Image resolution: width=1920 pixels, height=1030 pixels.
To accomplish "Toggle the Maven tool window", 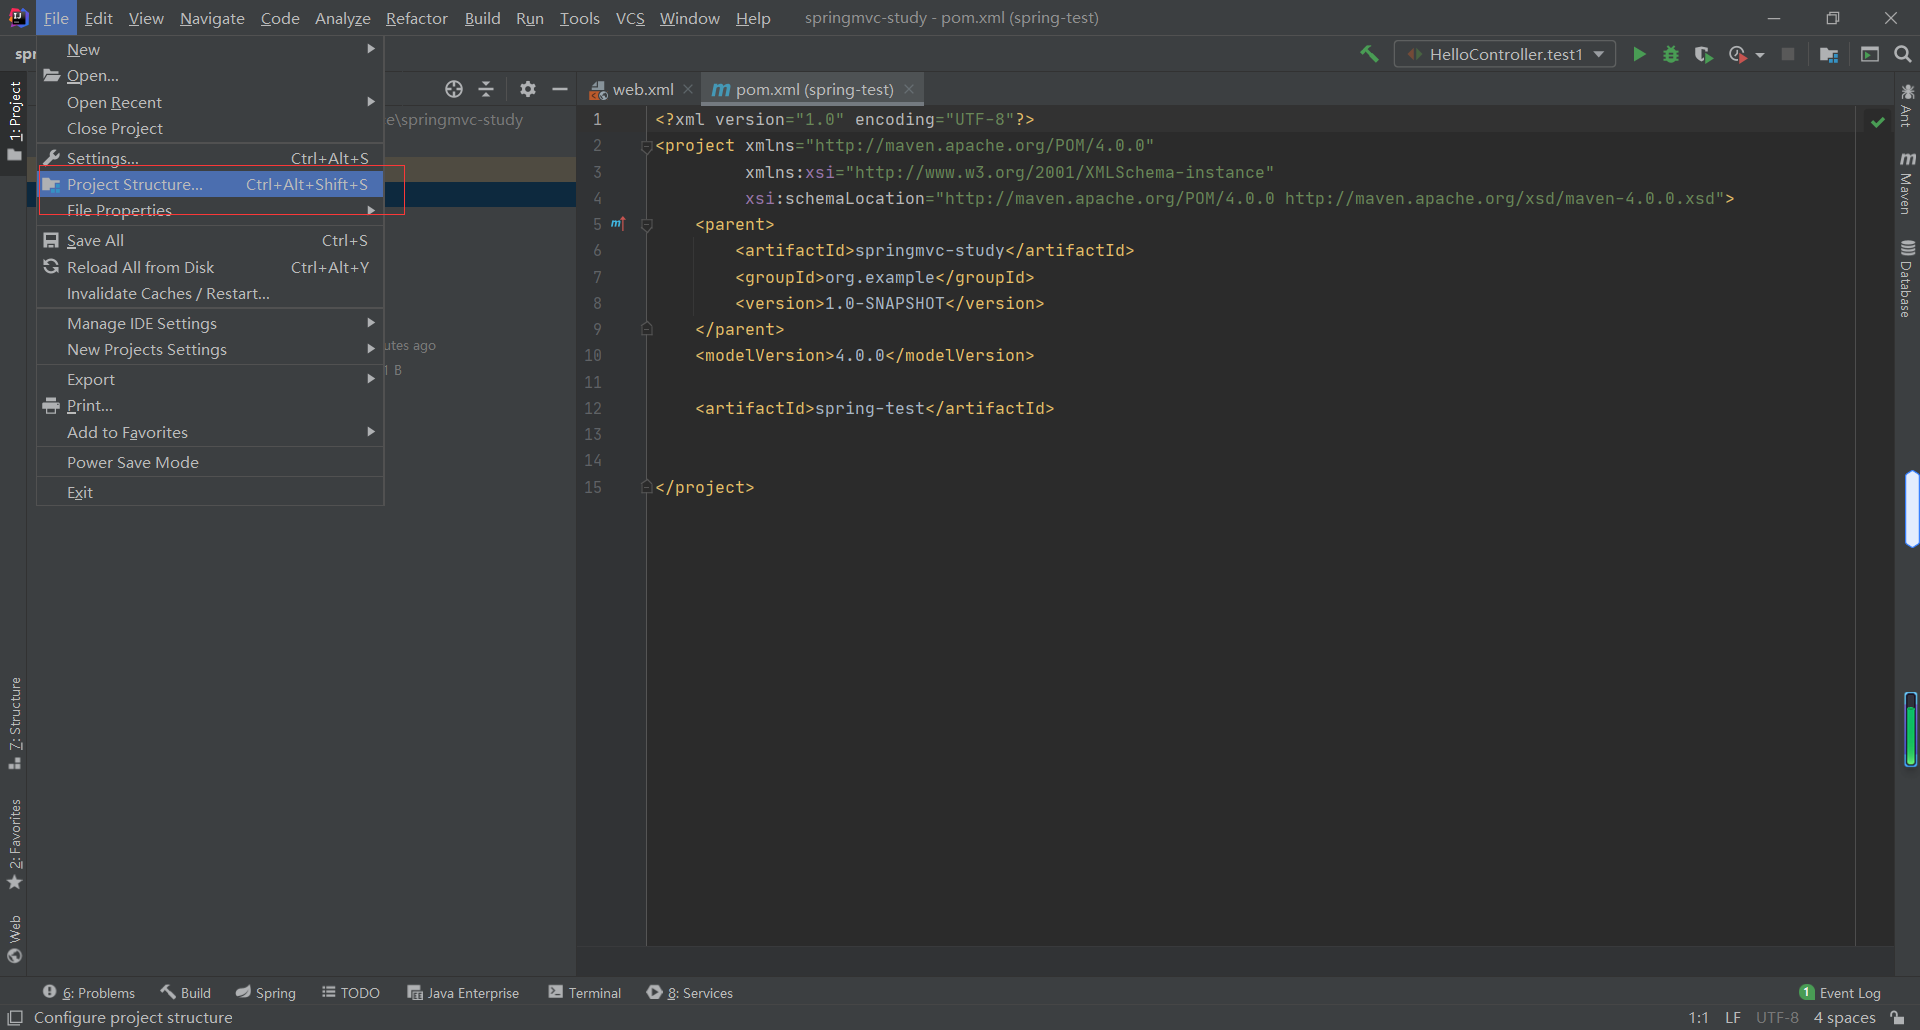I will [1907, 183].
